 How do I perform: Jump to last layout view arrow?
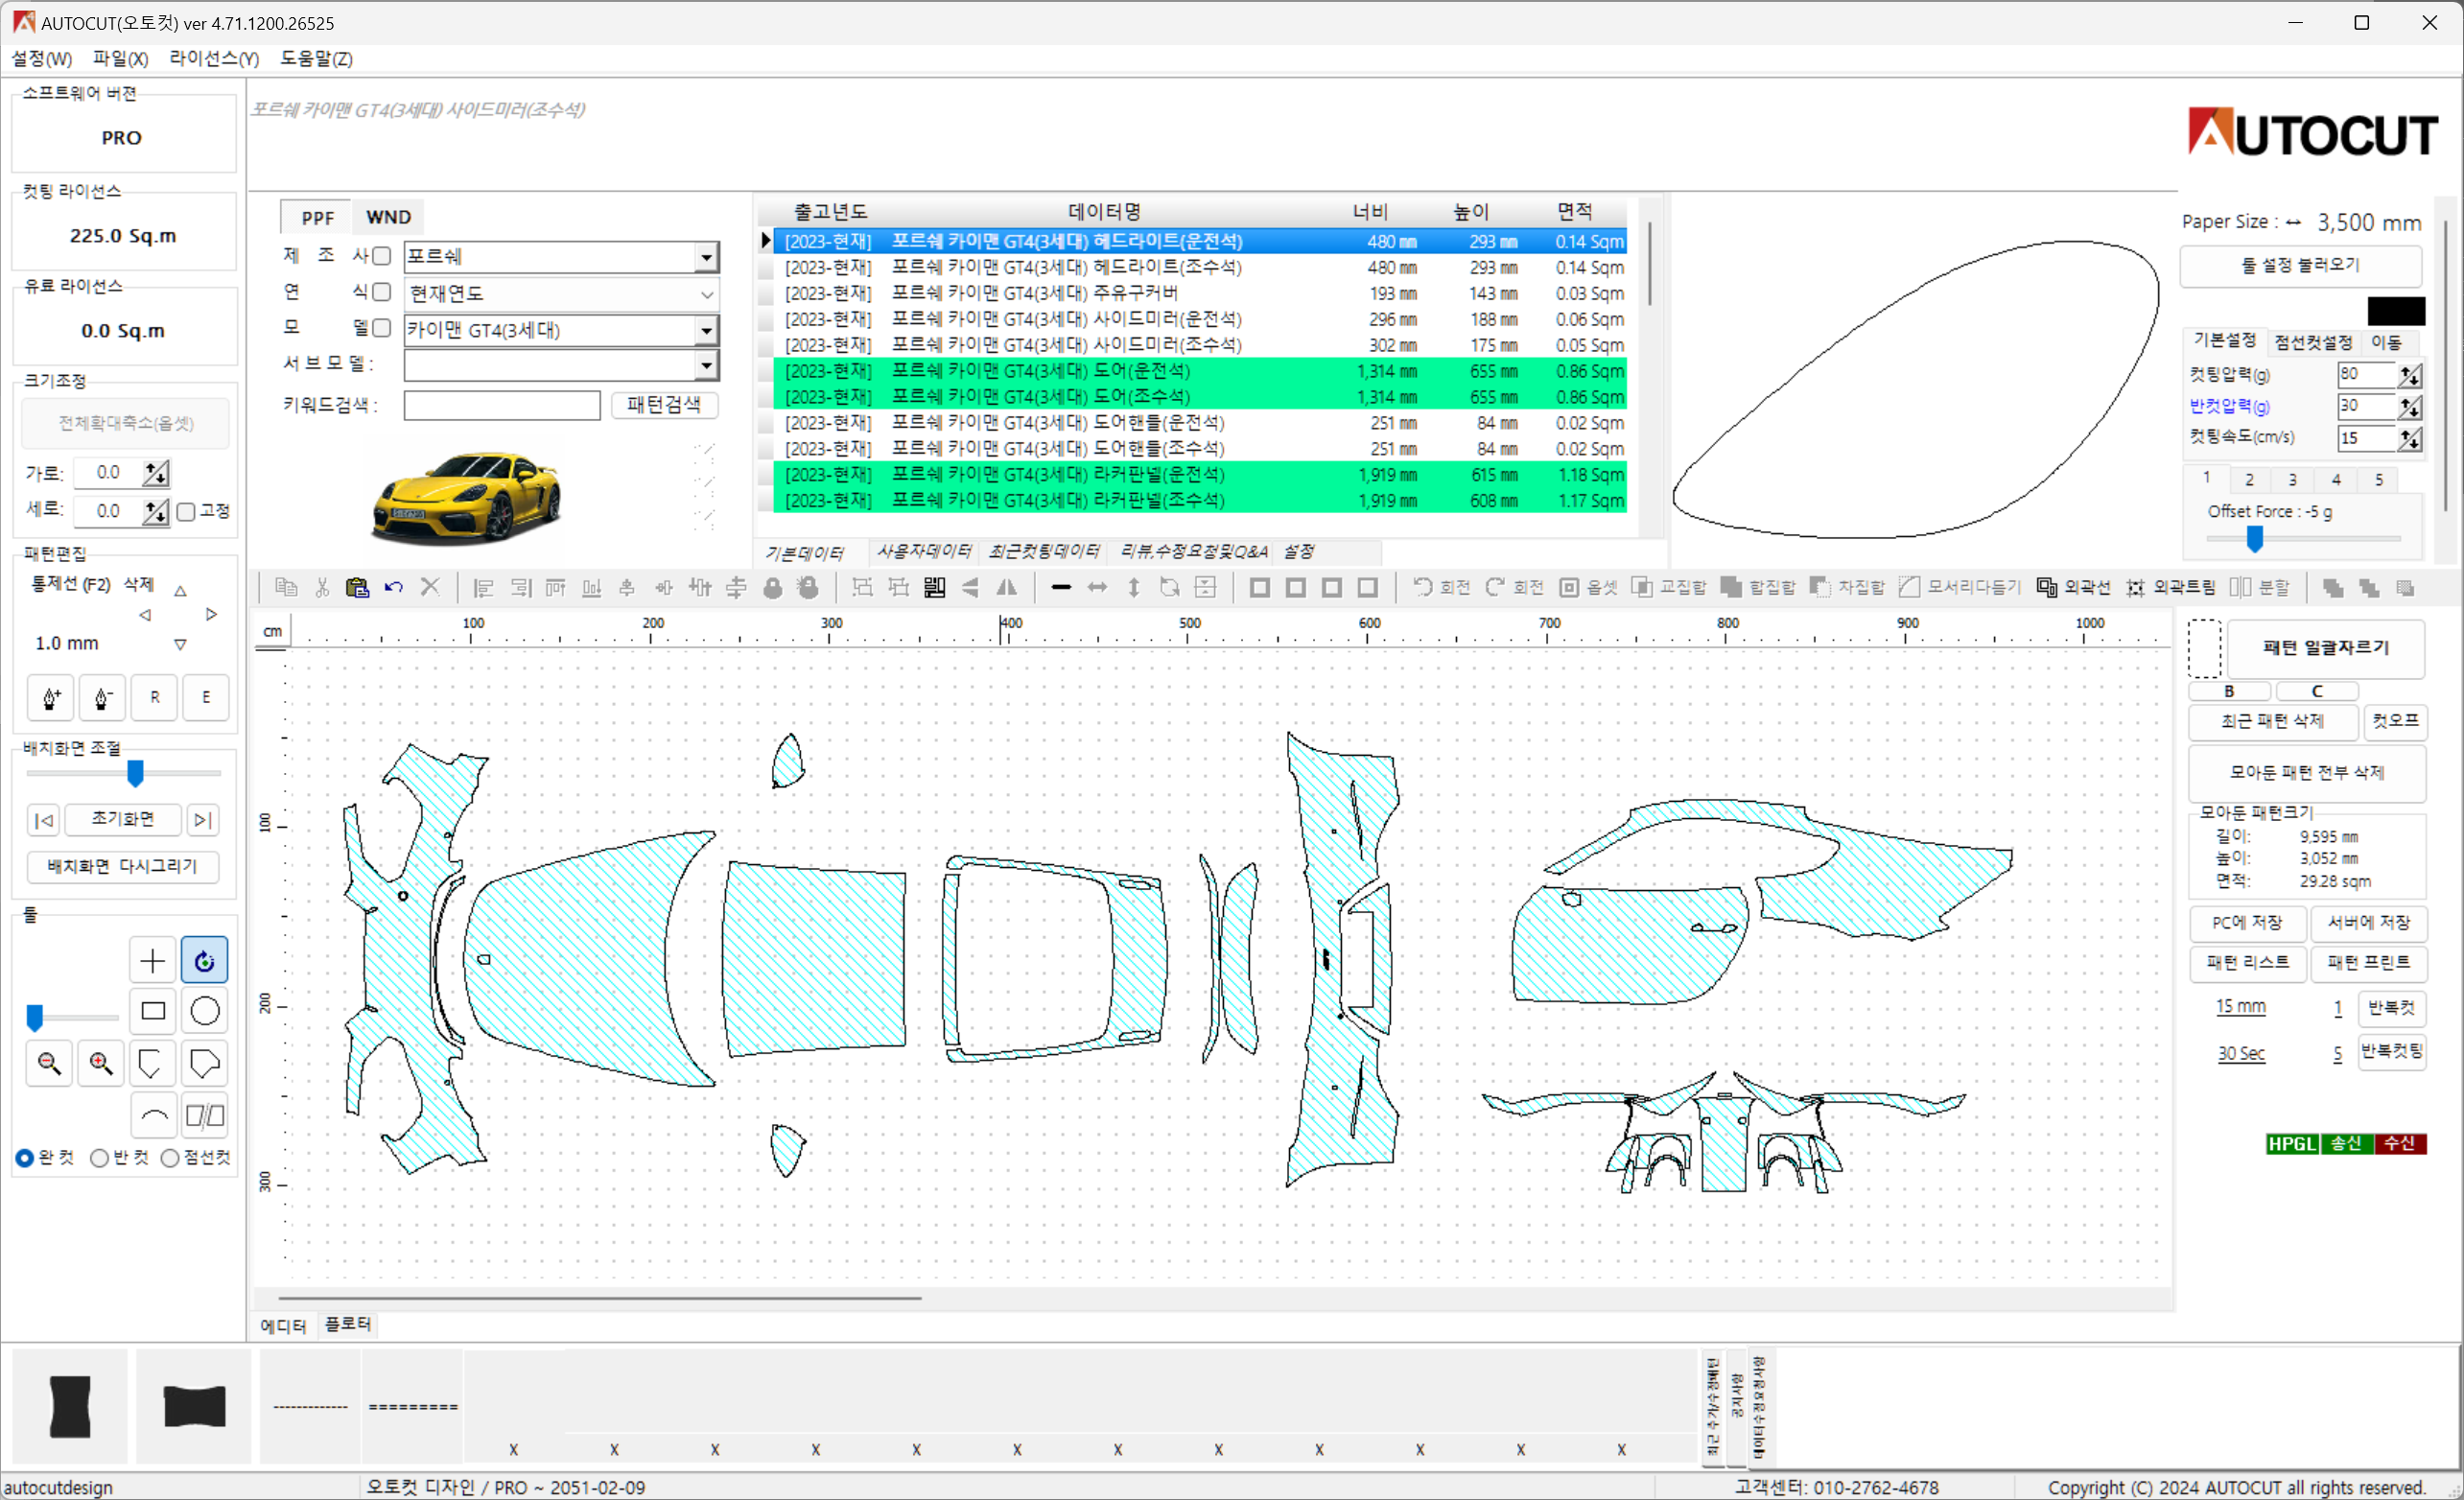coord(203,820)
